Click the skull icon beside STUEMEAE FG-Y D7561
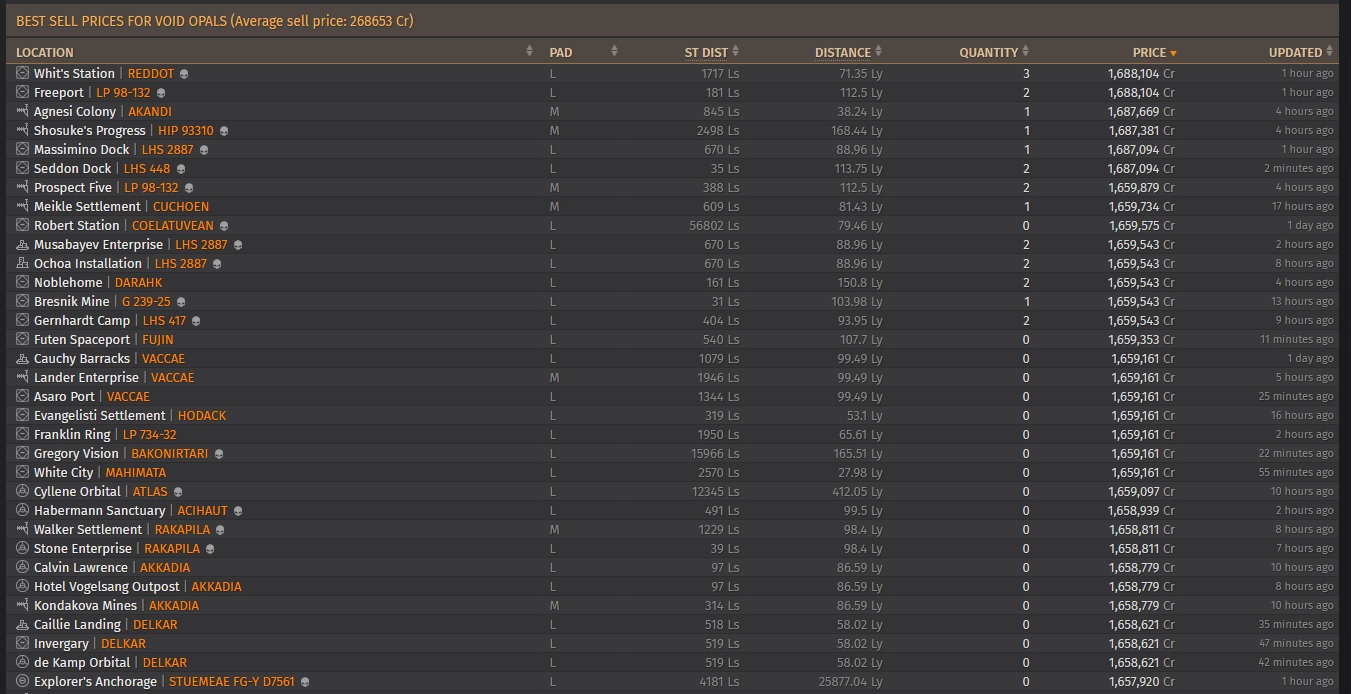Image resolution: width=1352 pixels, height=694 pixels. tap(305, 682)
